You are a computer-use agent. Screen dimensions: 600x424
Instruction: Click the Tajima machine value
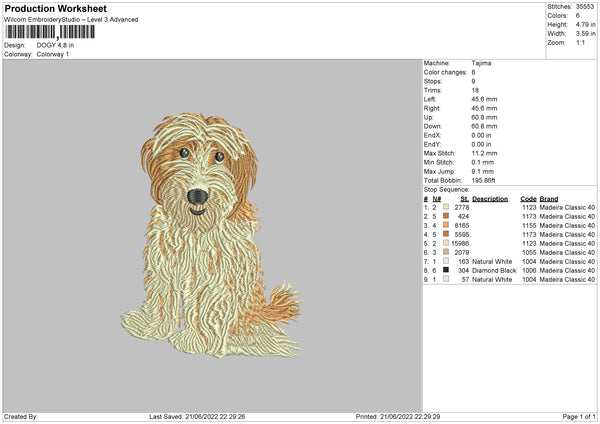point(481,63)
